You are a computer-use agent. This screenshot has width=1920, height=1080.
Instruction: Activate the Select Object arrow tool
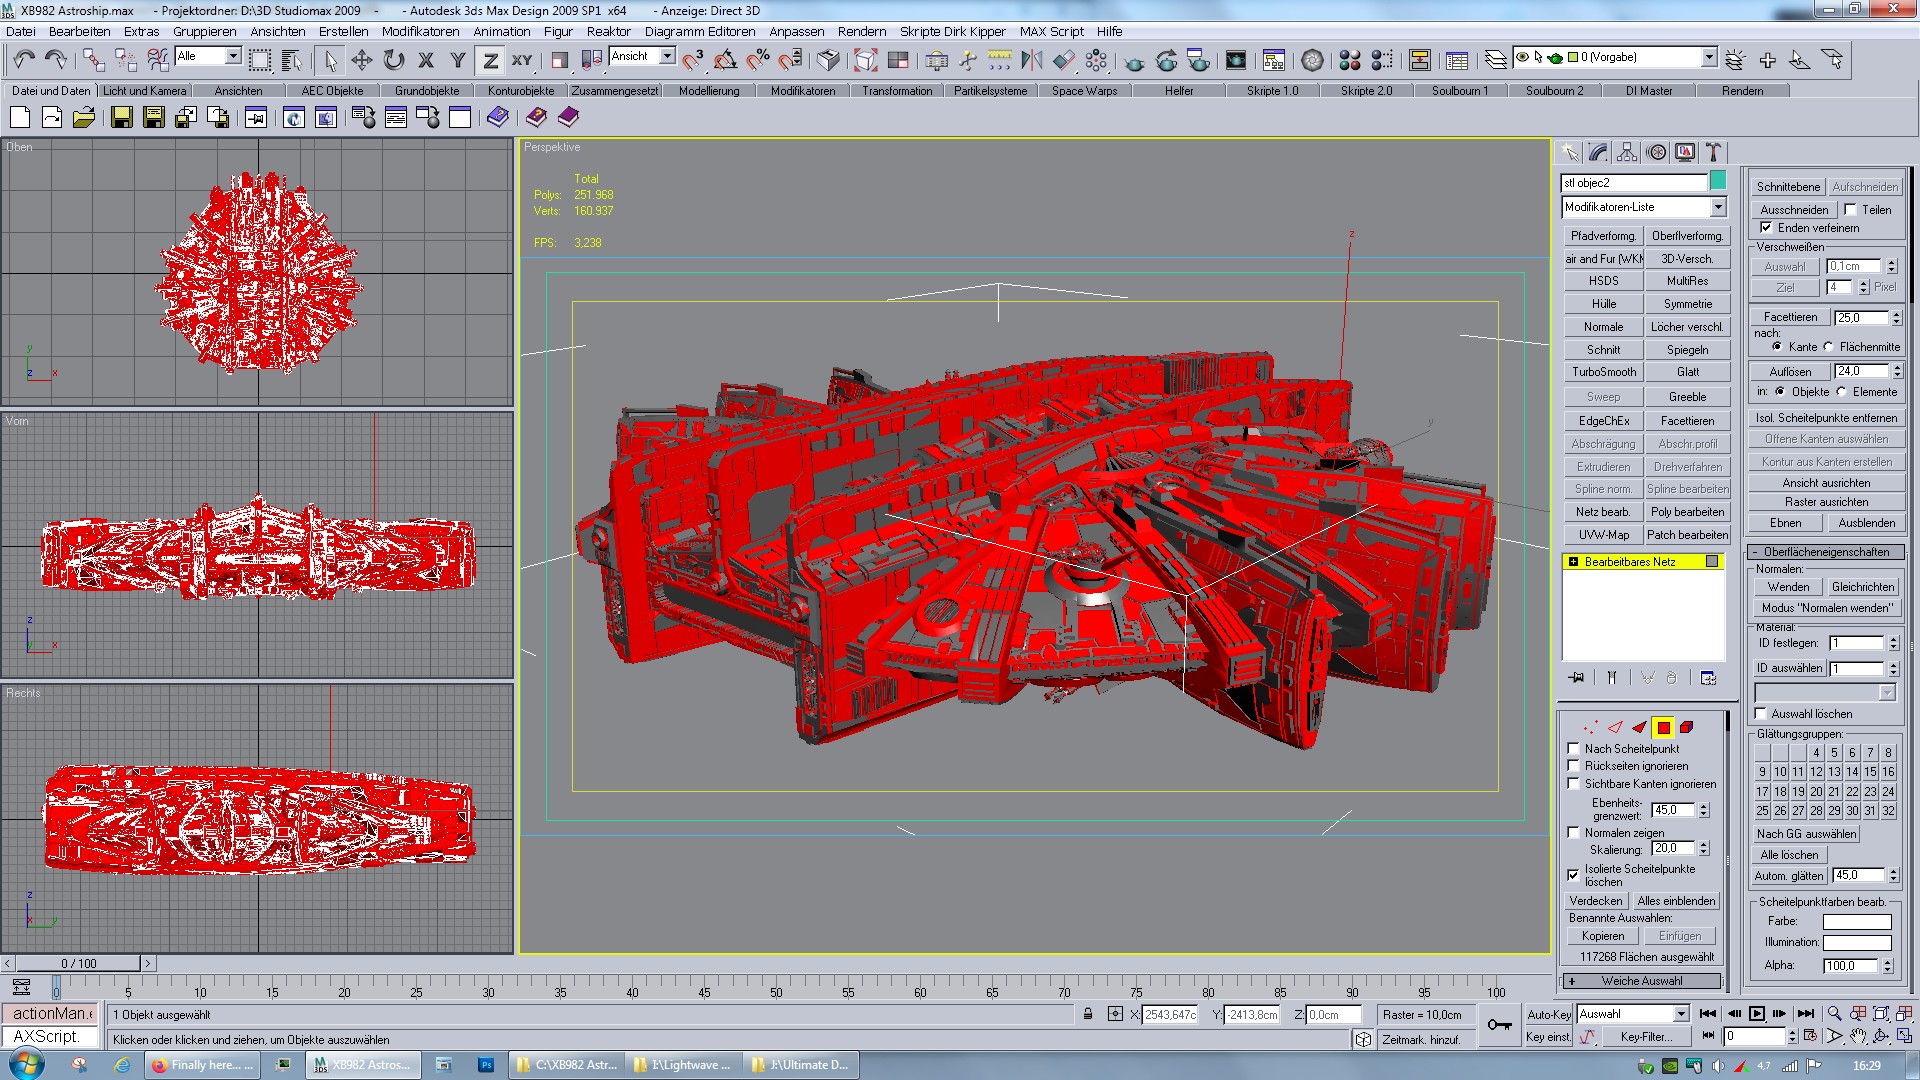330,60
